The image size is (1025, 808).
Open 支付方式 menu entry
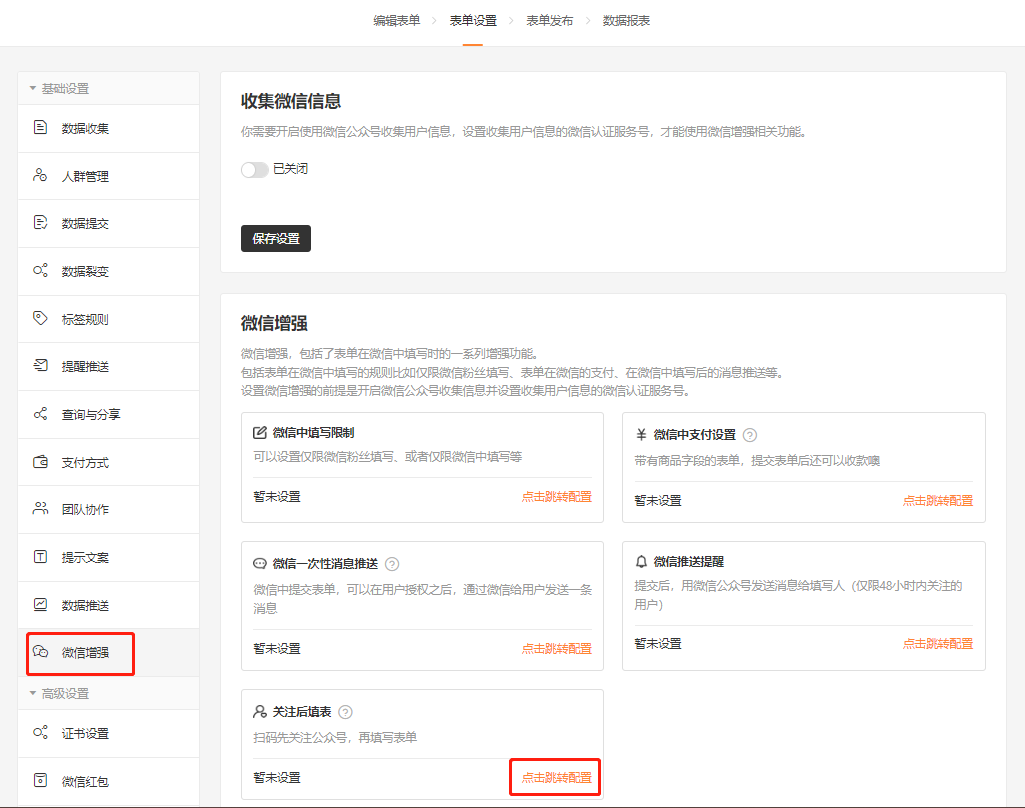click(109, 462)
